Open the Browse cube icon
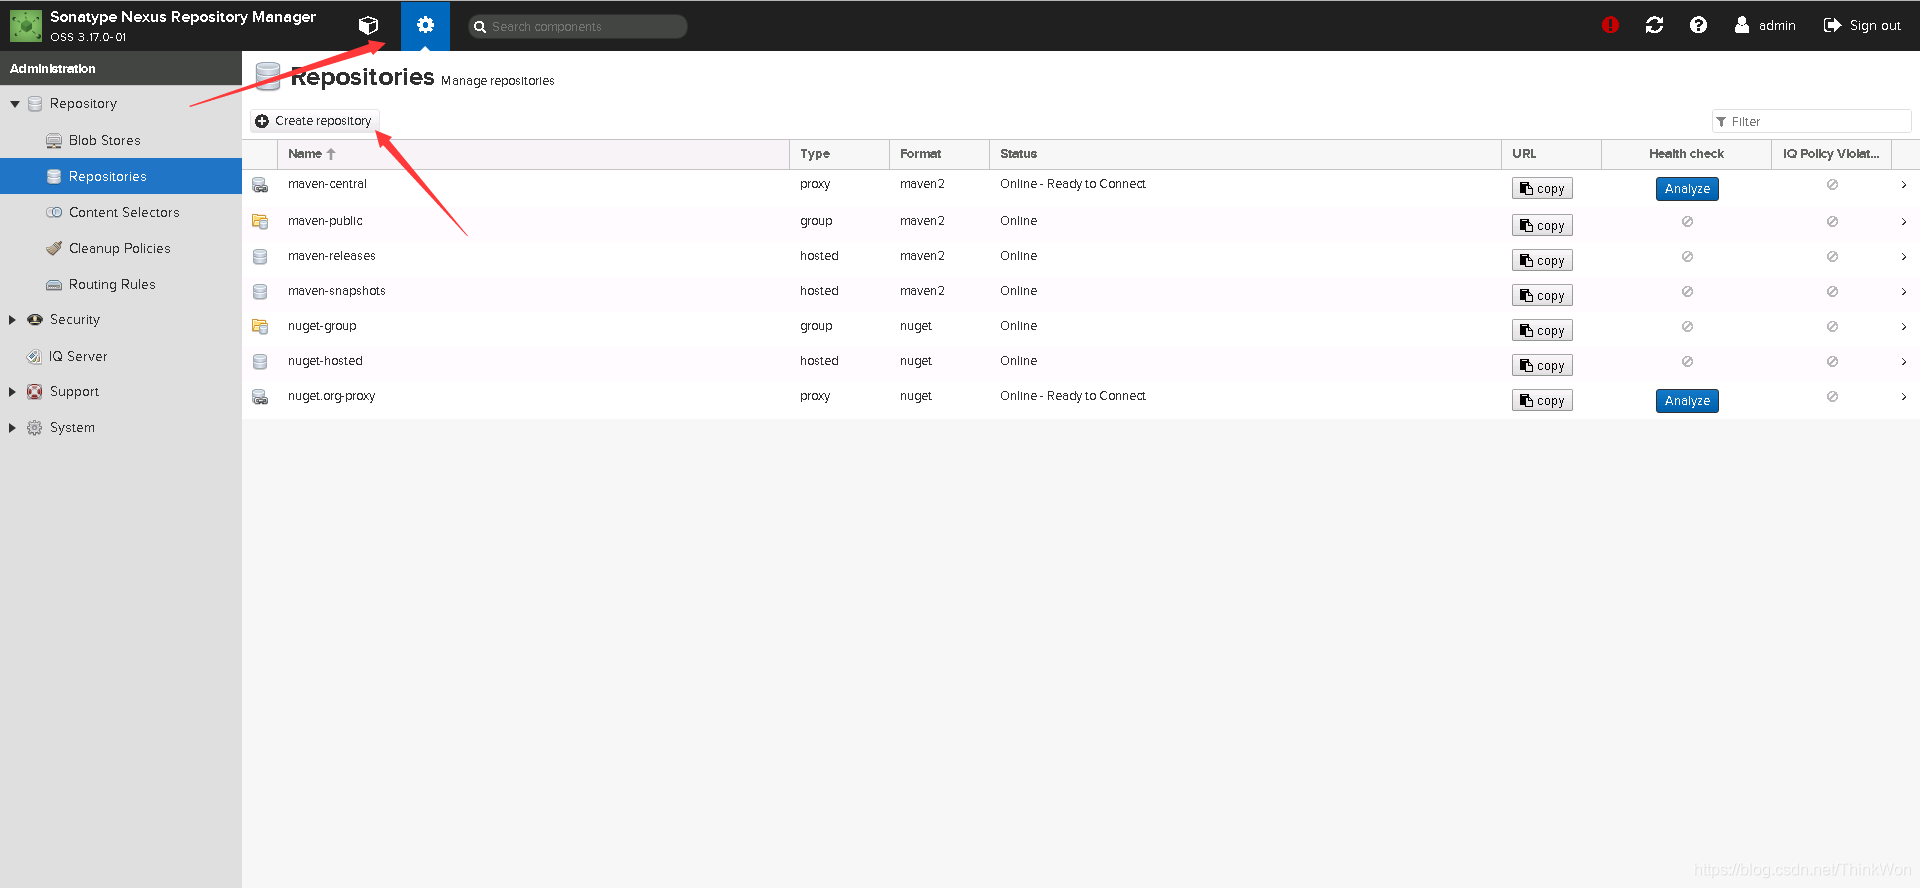 point(368,25)
